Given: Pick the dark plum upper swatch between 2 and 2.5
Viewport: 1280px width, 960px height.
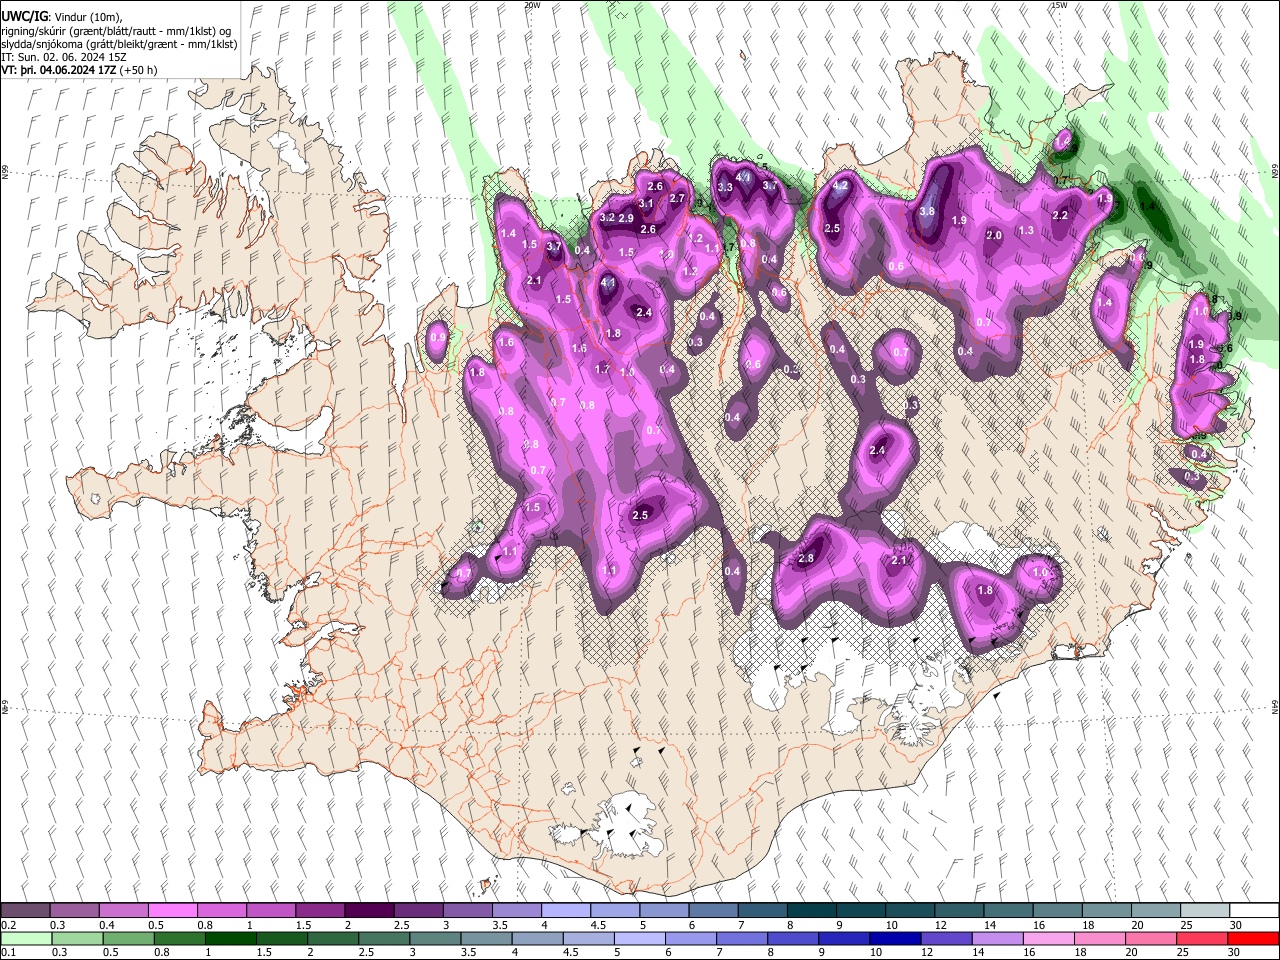Looking at the screenshot, I should [x=368, y=911].
